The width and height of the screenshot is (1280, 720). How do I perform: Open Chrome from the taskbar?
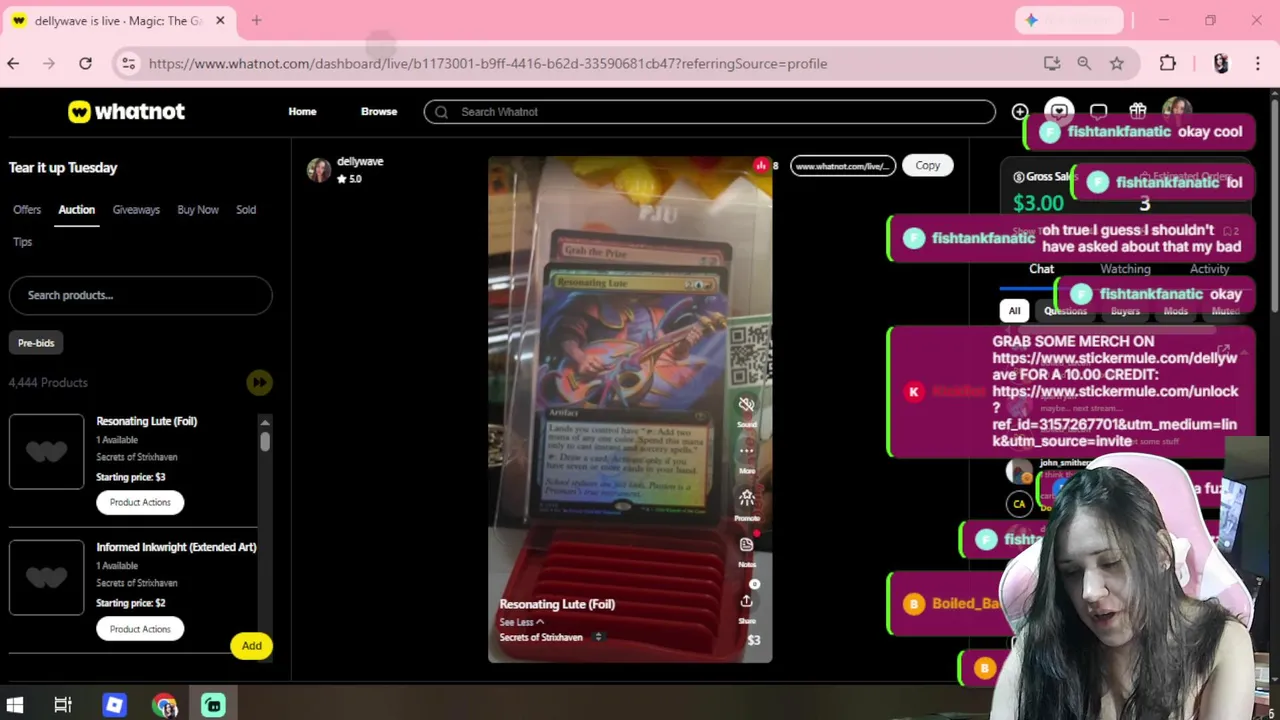pos(164,705)
